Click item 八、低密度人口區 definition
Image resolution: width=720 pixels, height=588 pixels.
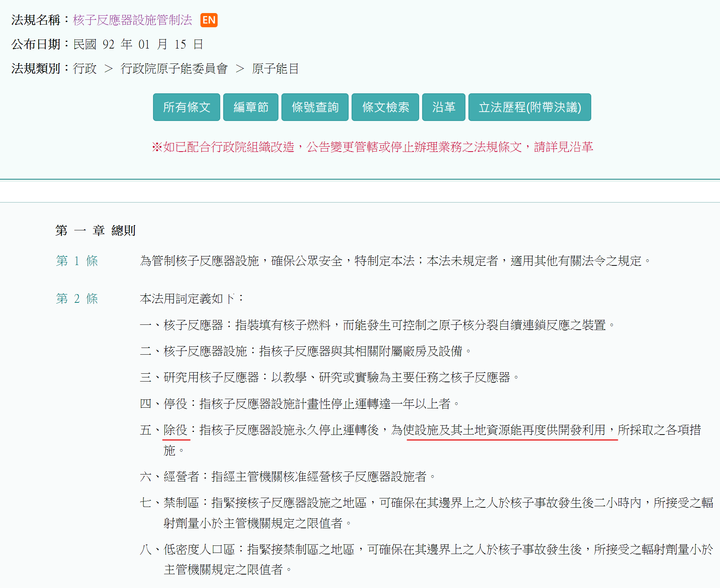(x=427, y=560)
